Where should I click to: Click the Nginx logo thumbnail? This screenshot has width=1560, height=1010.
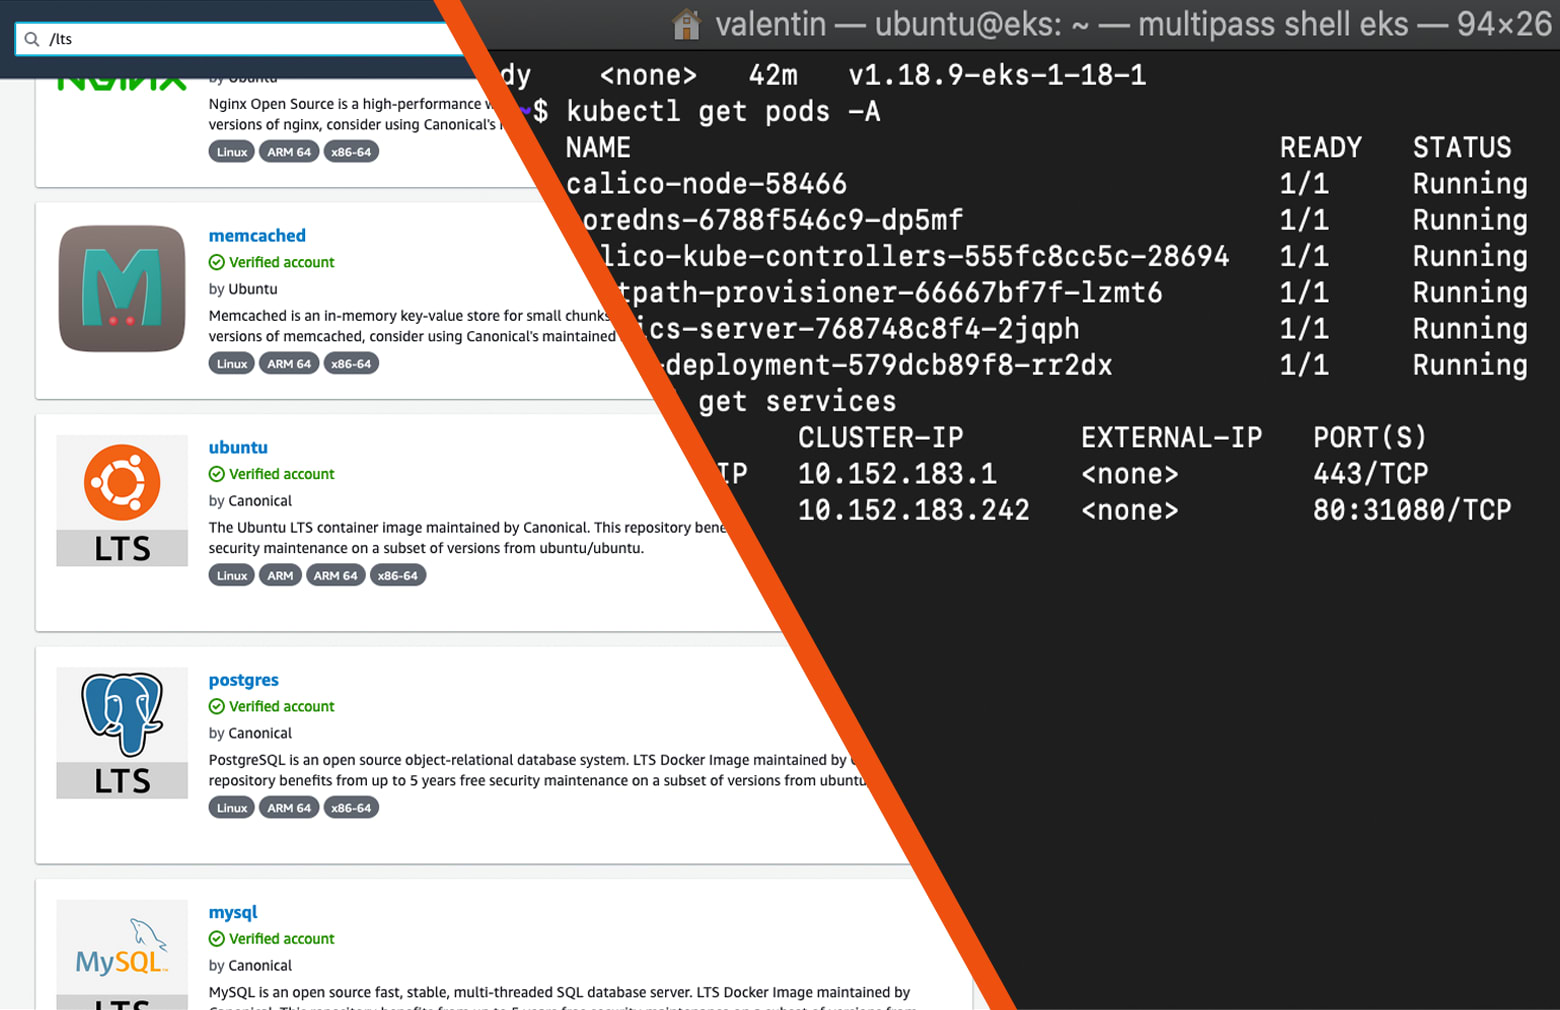pos(122,83)
